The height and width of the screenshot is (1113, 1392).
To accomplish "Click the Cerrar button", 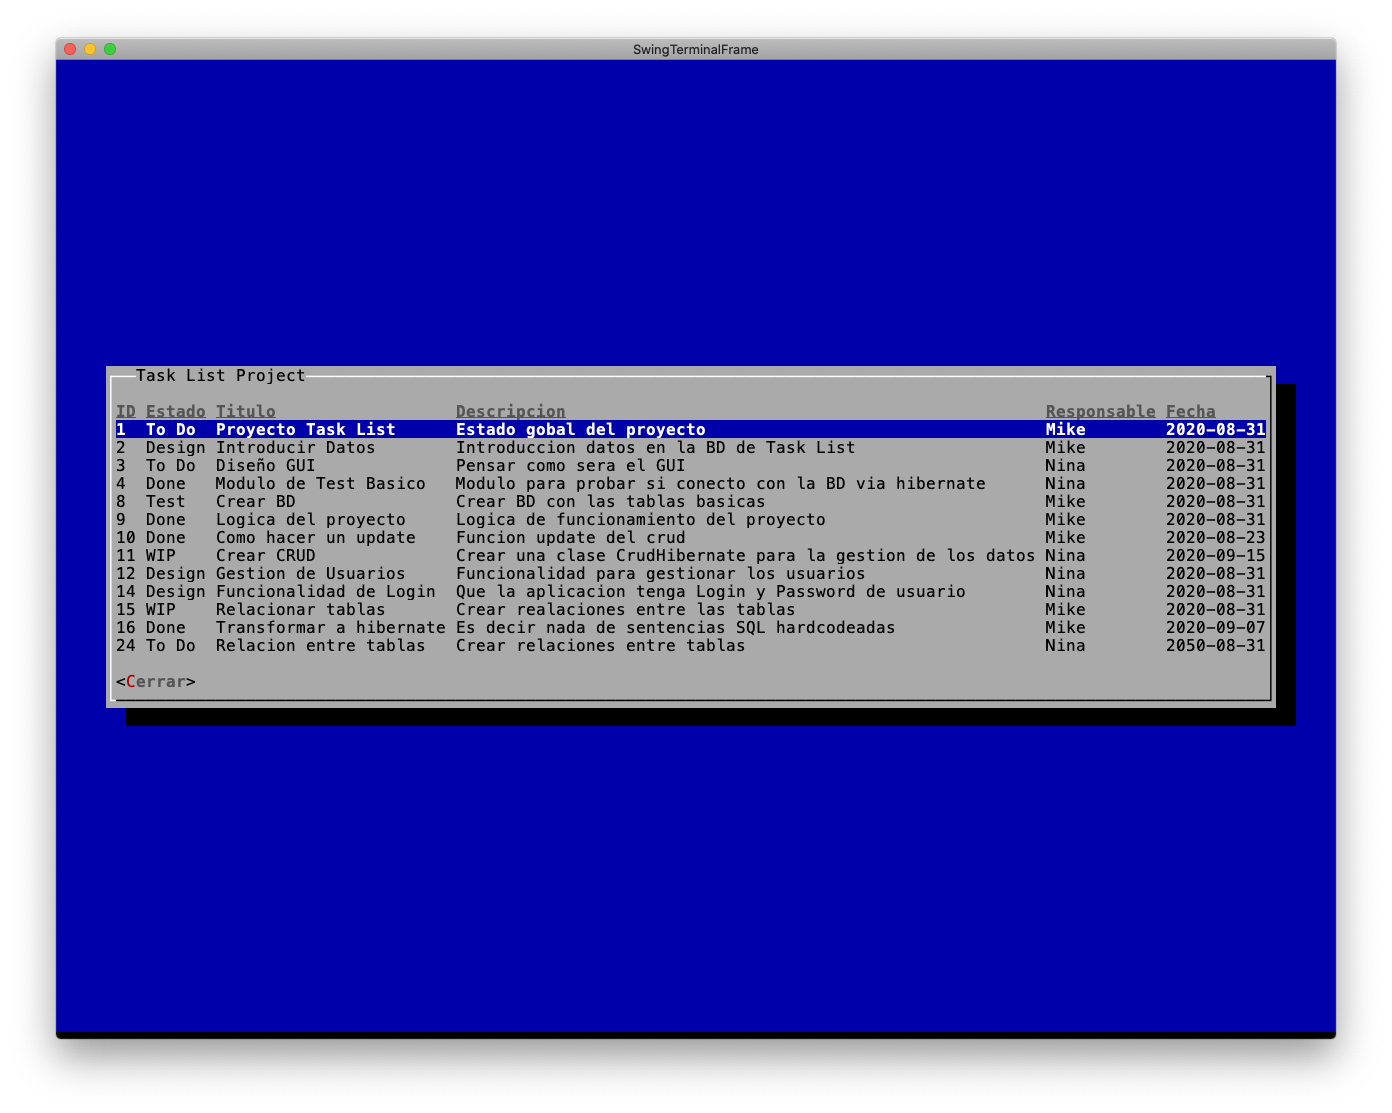I will pos(156,682).
